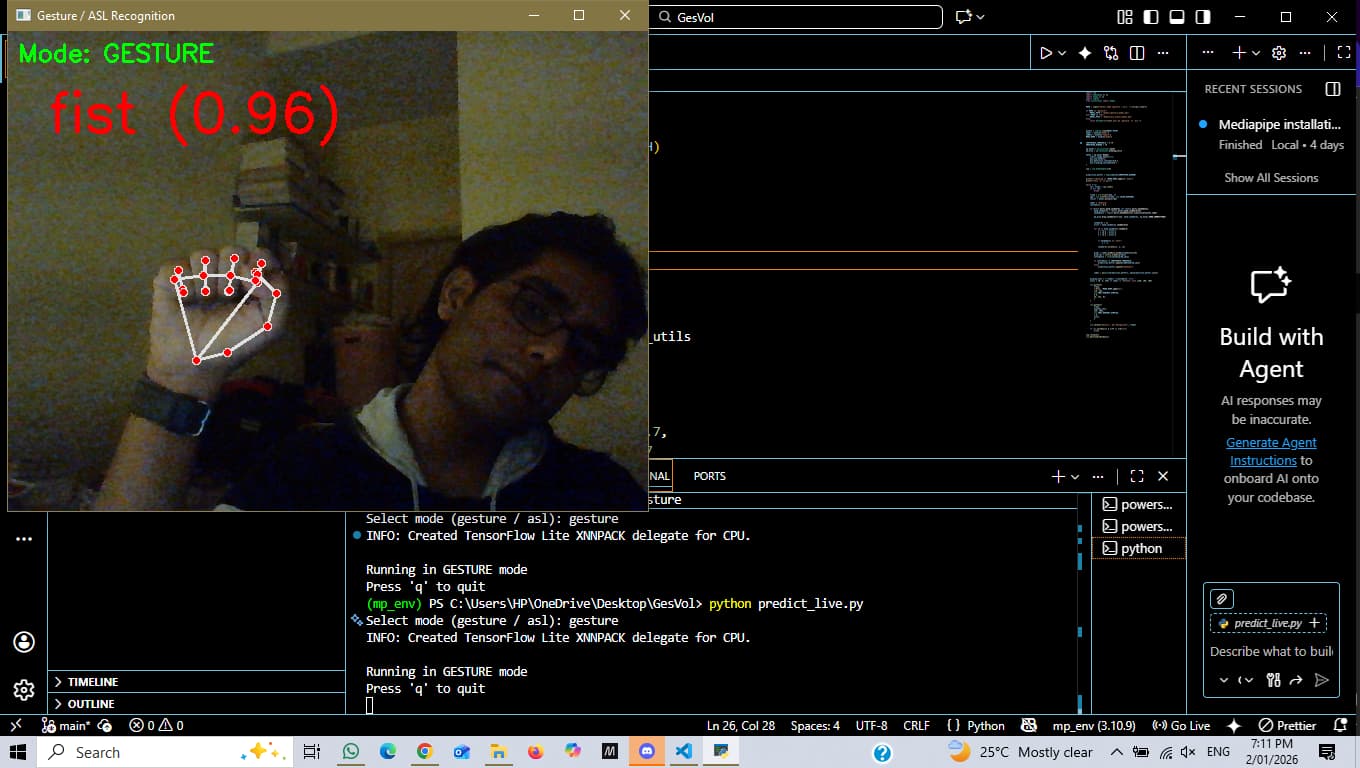Open the Manage gear in activity bar

pos(24,690)
